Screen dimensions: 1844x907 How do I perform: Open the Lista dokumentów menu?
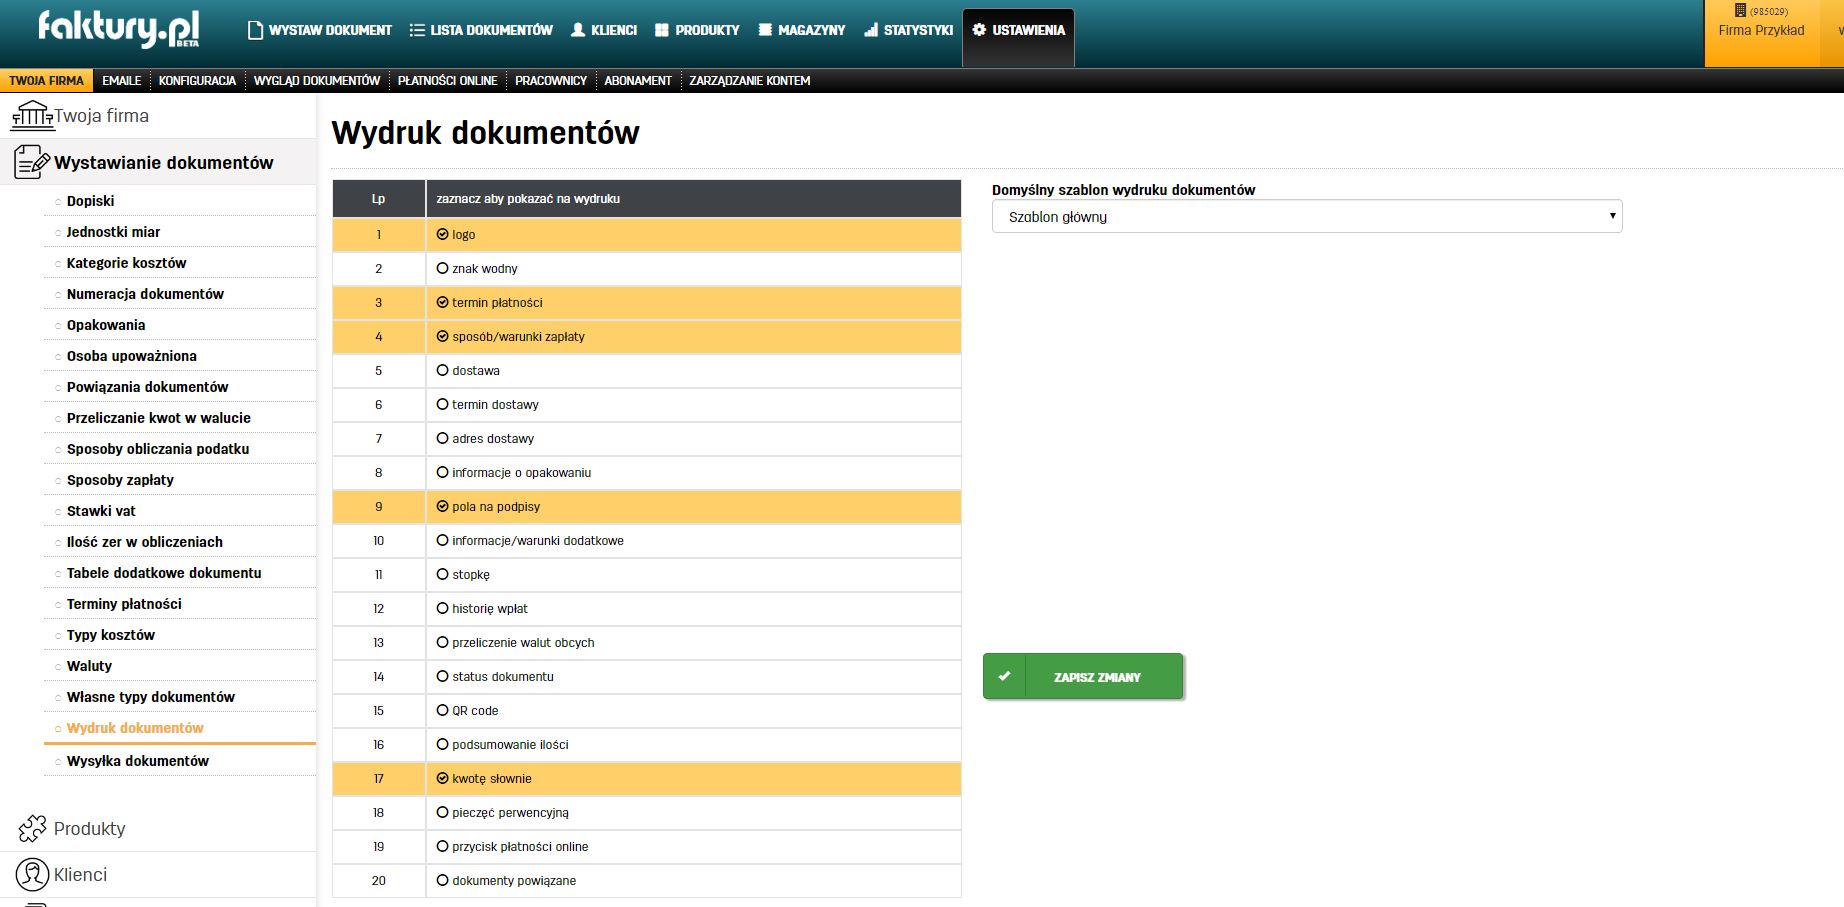point(481,30)
